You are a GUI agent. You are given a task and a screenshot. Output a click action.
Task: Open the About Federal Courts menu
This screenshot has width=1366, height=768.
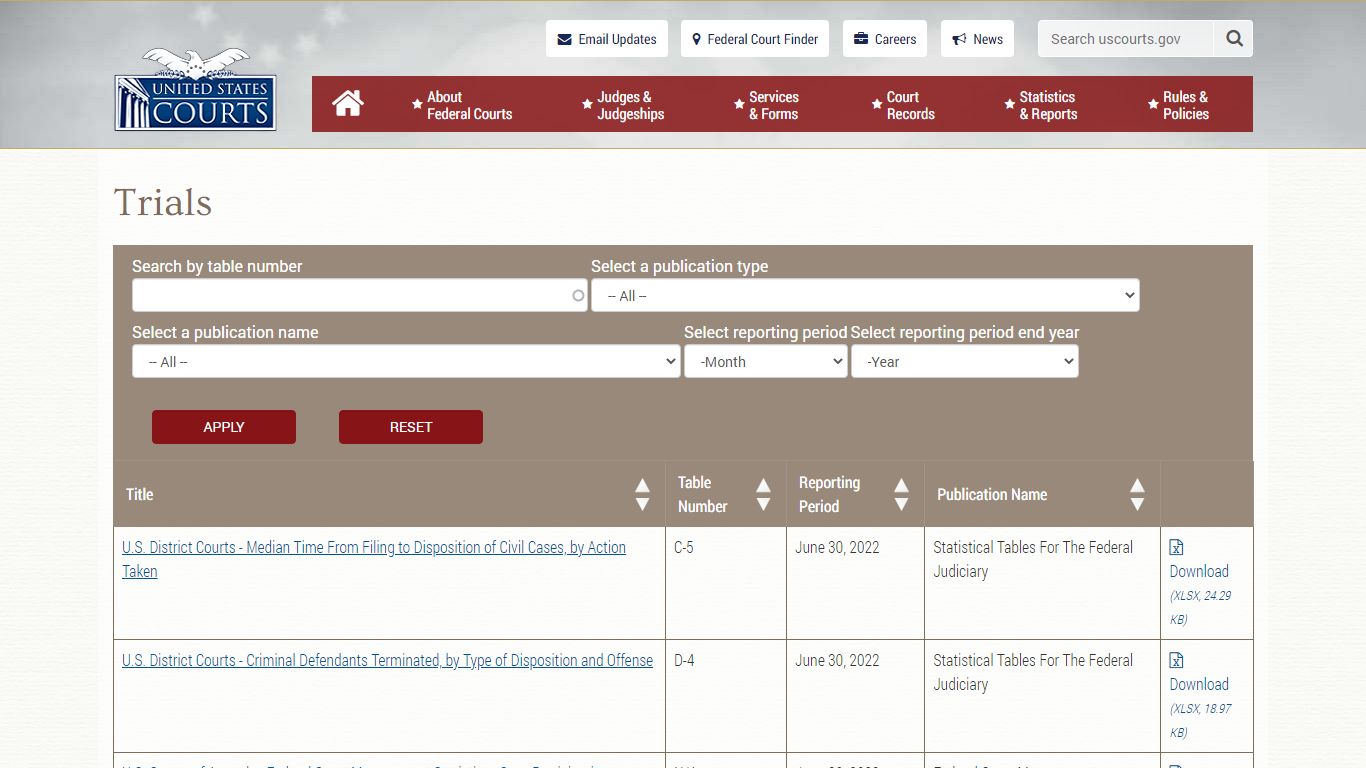click(x=462, y=105)
